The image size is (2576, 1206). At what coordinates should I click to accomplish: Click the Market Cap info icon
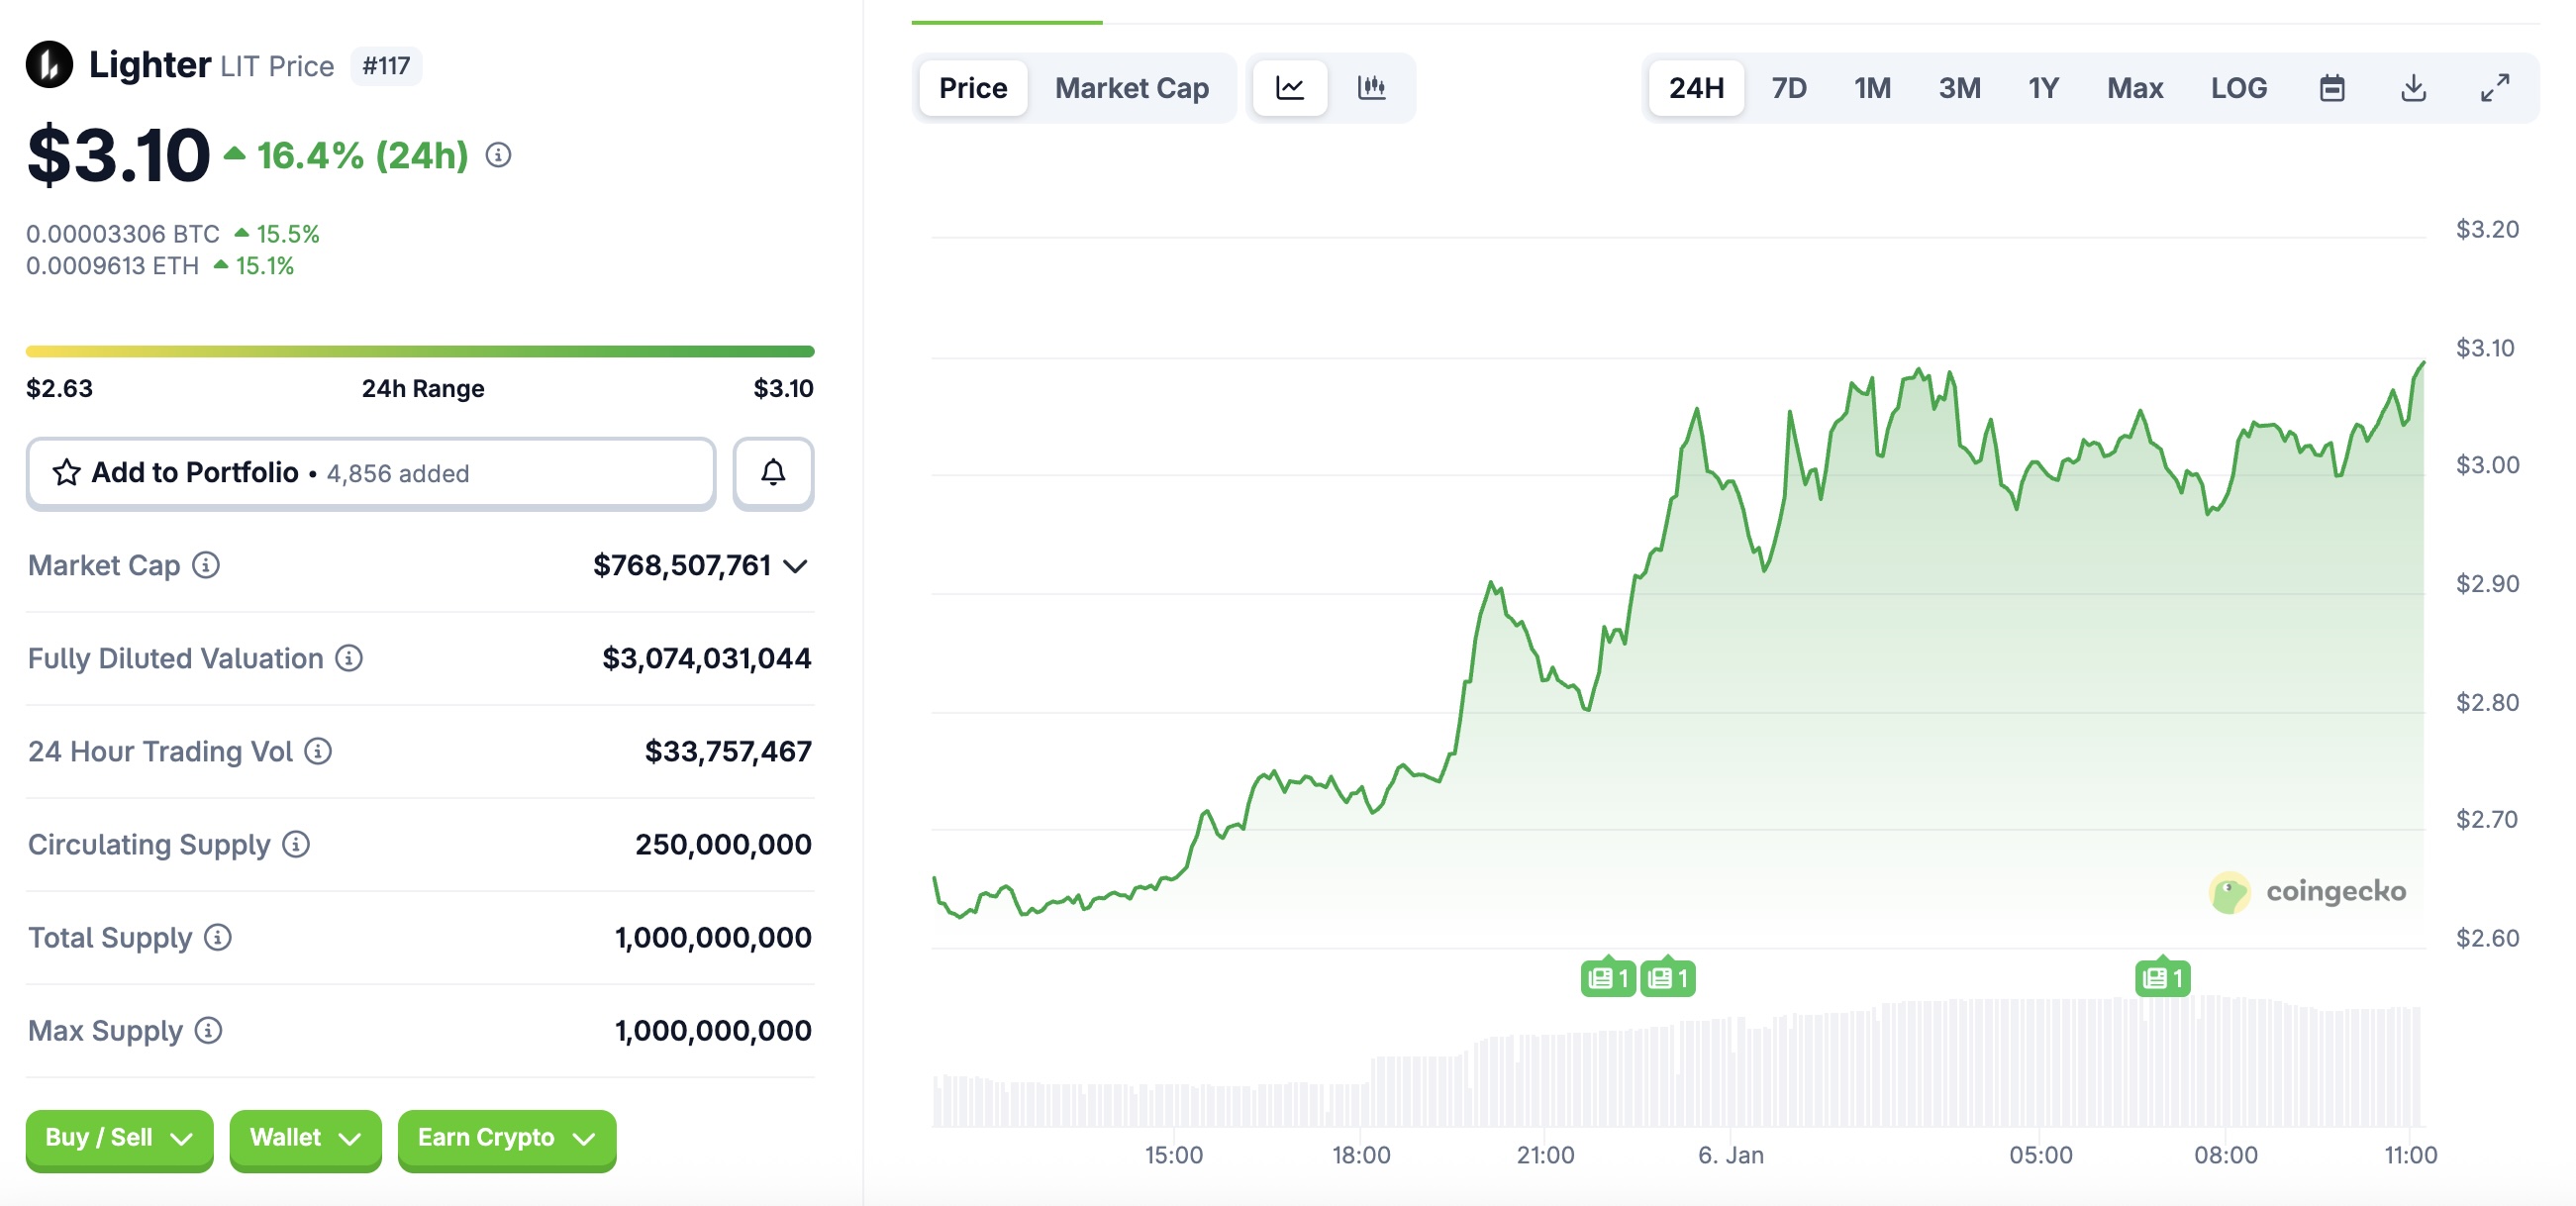(x=206, y=565)
